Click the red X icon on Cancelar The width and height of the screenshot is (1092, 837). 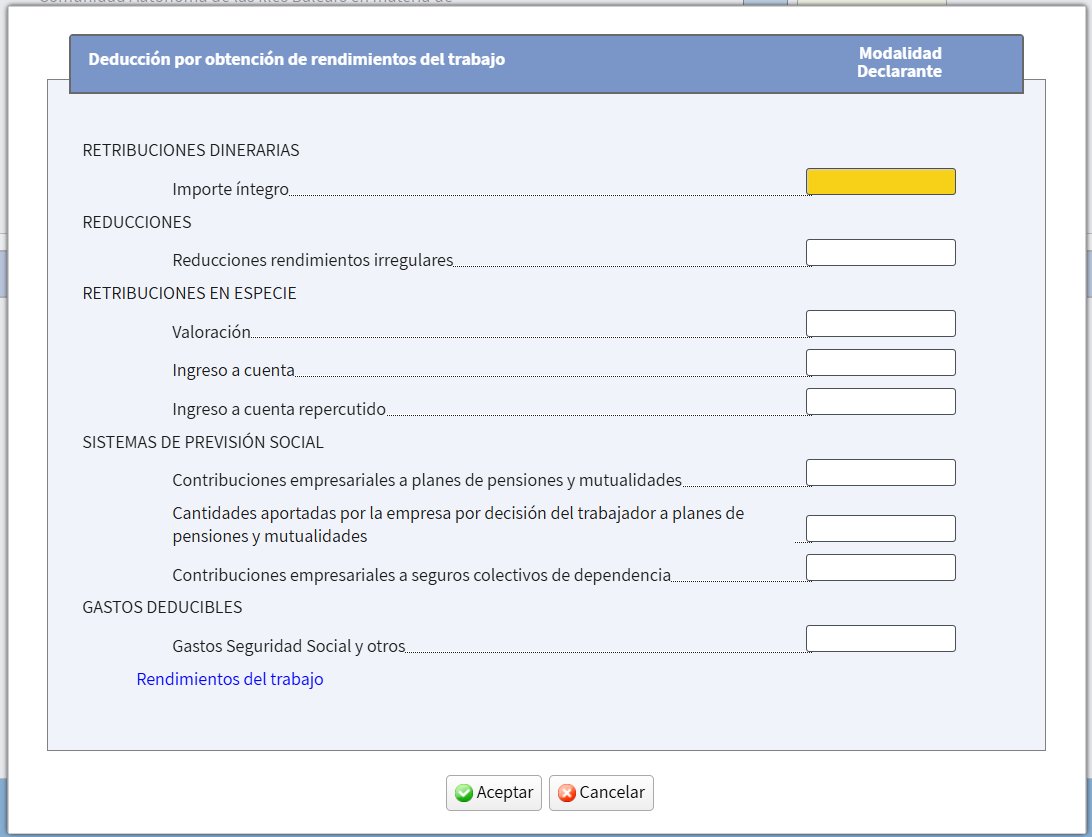pyautogui.click(x=570, y=792)
